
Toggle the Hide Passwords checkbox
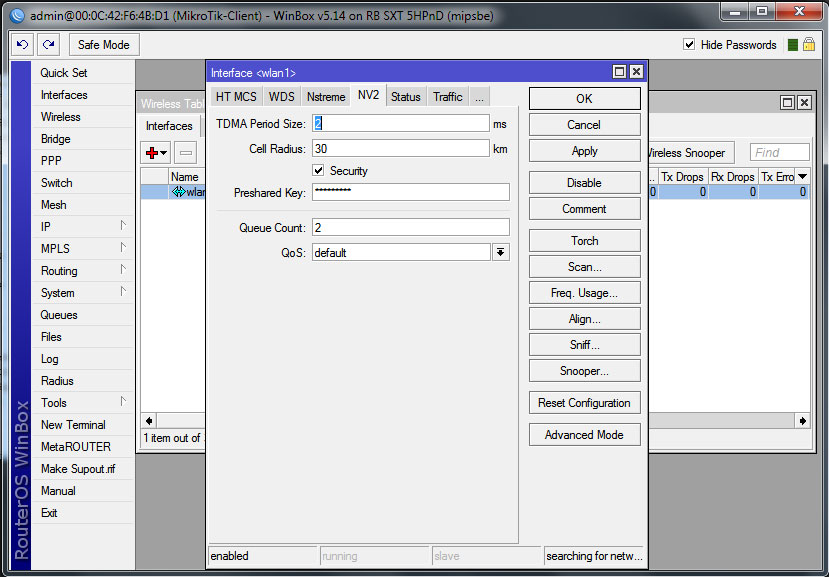pos(689,45)
